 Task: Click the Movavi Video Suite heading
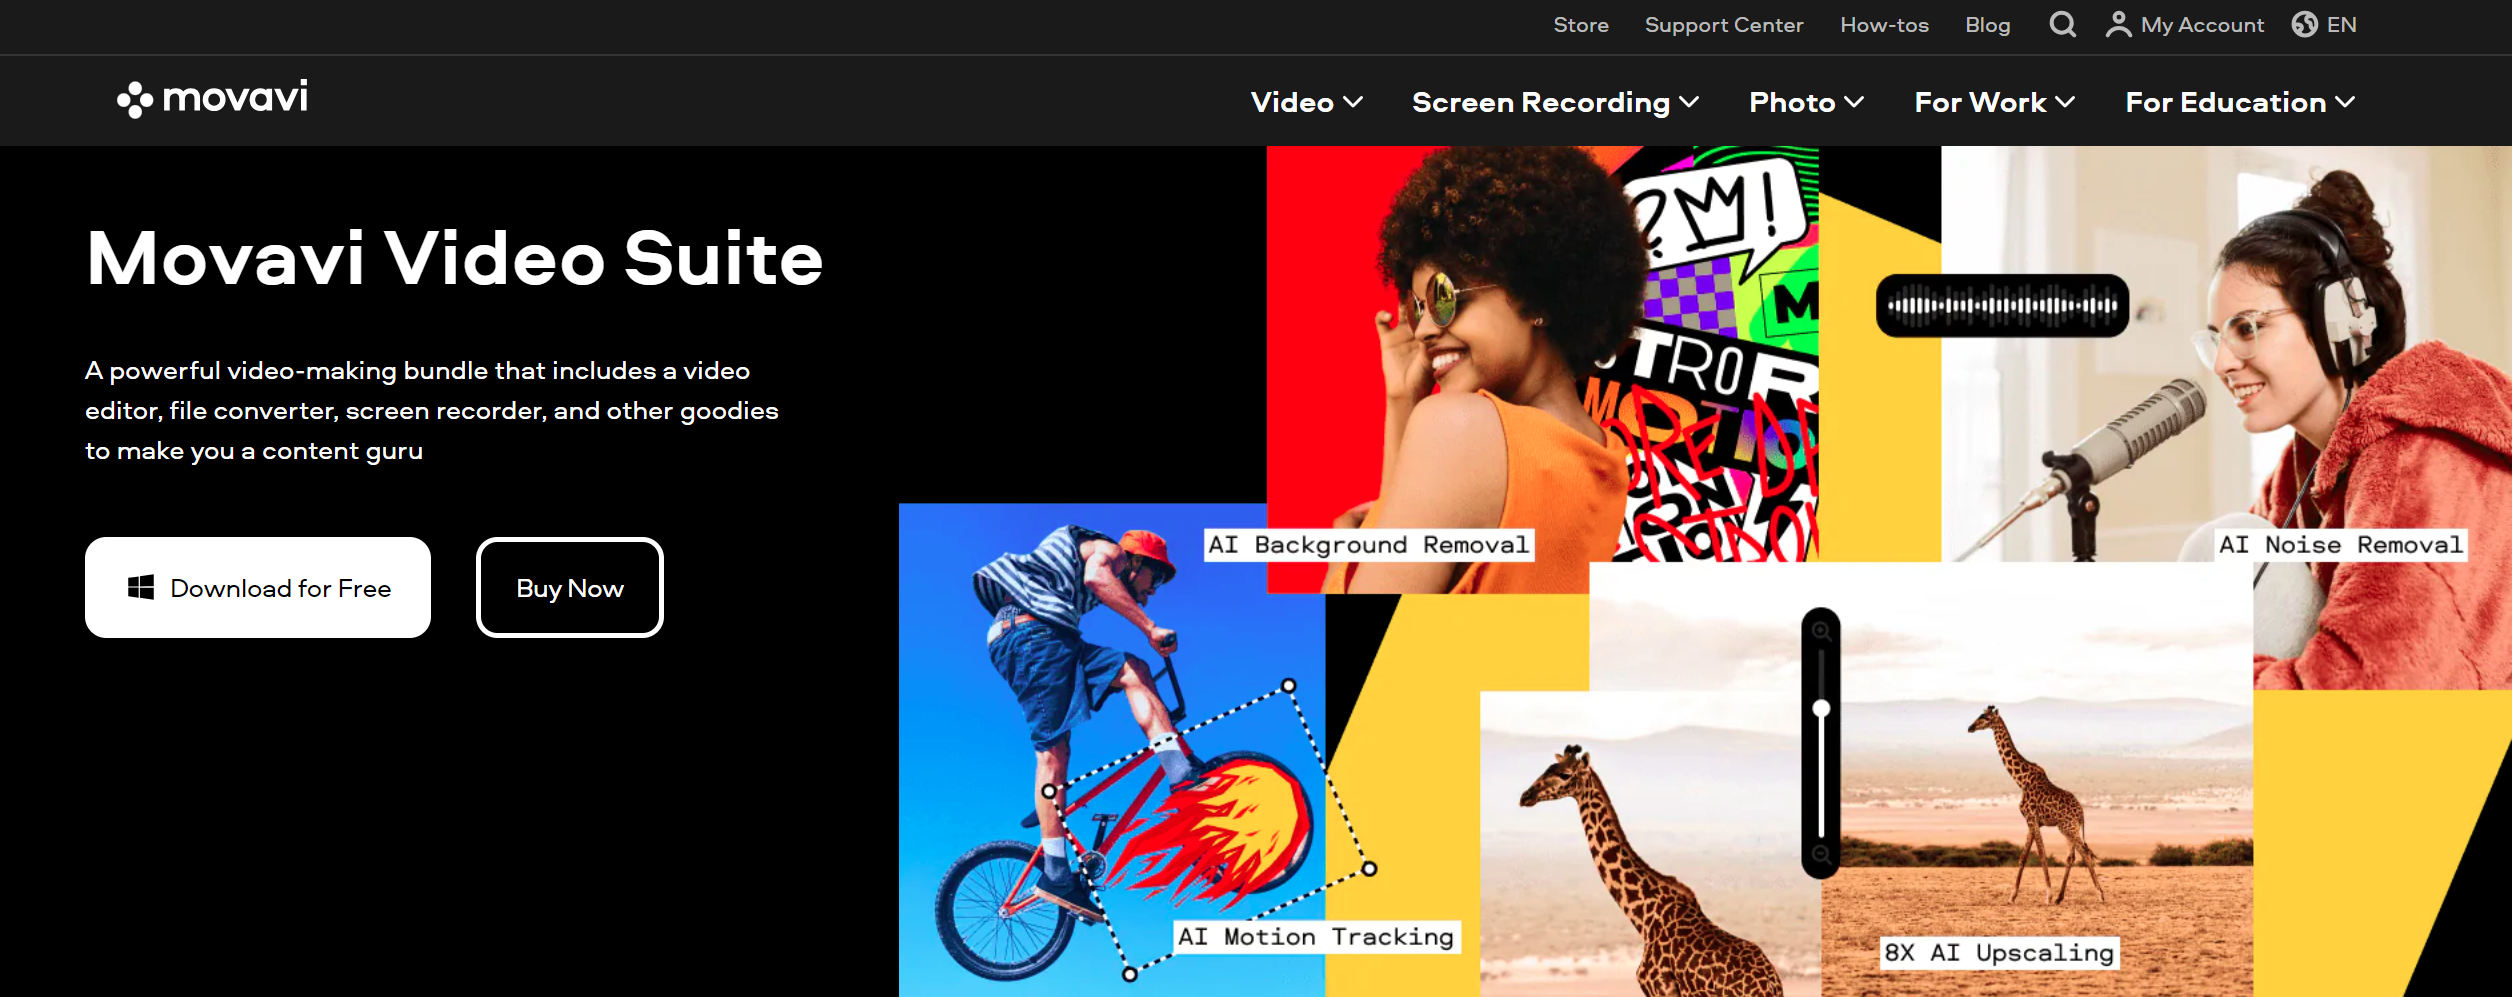[455, 258]
